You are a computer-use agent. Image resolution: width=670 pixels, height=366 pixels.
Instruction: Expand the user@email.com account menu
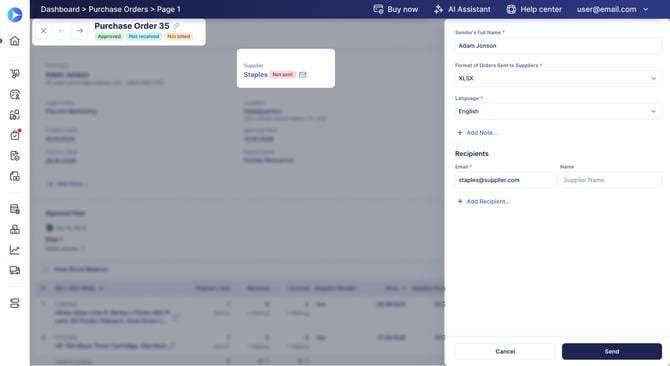coord(612,9)
